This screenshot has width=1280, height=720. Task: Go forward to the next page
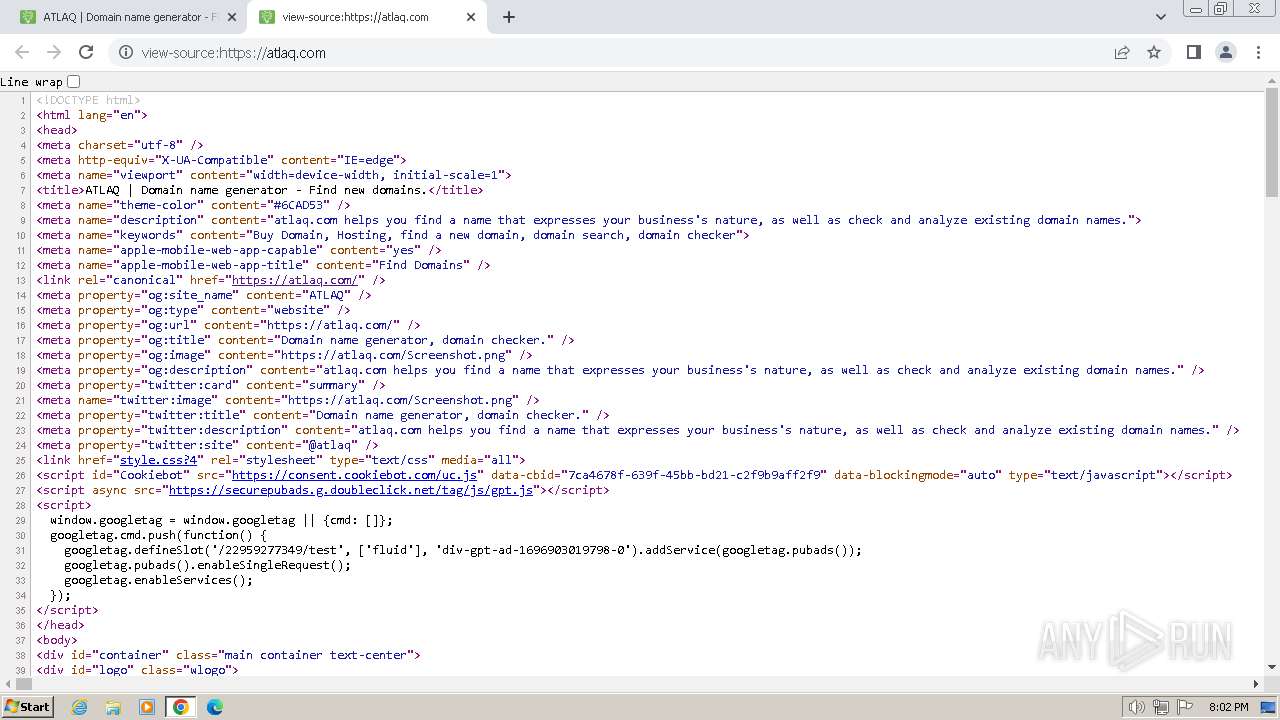54,52
